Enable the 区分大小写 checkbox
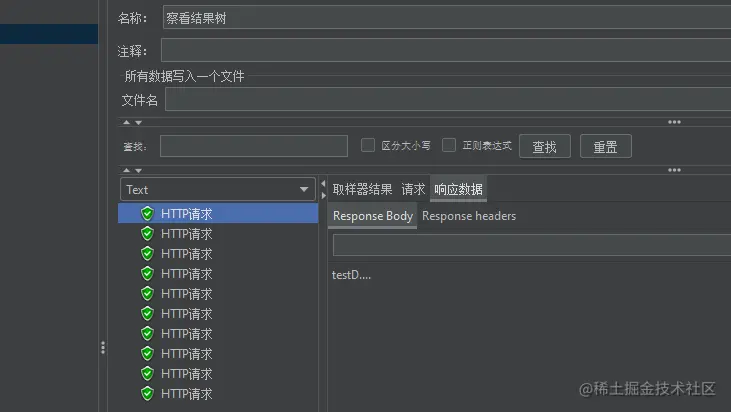This screenshot has width=731, height=412. coord(368,145)
